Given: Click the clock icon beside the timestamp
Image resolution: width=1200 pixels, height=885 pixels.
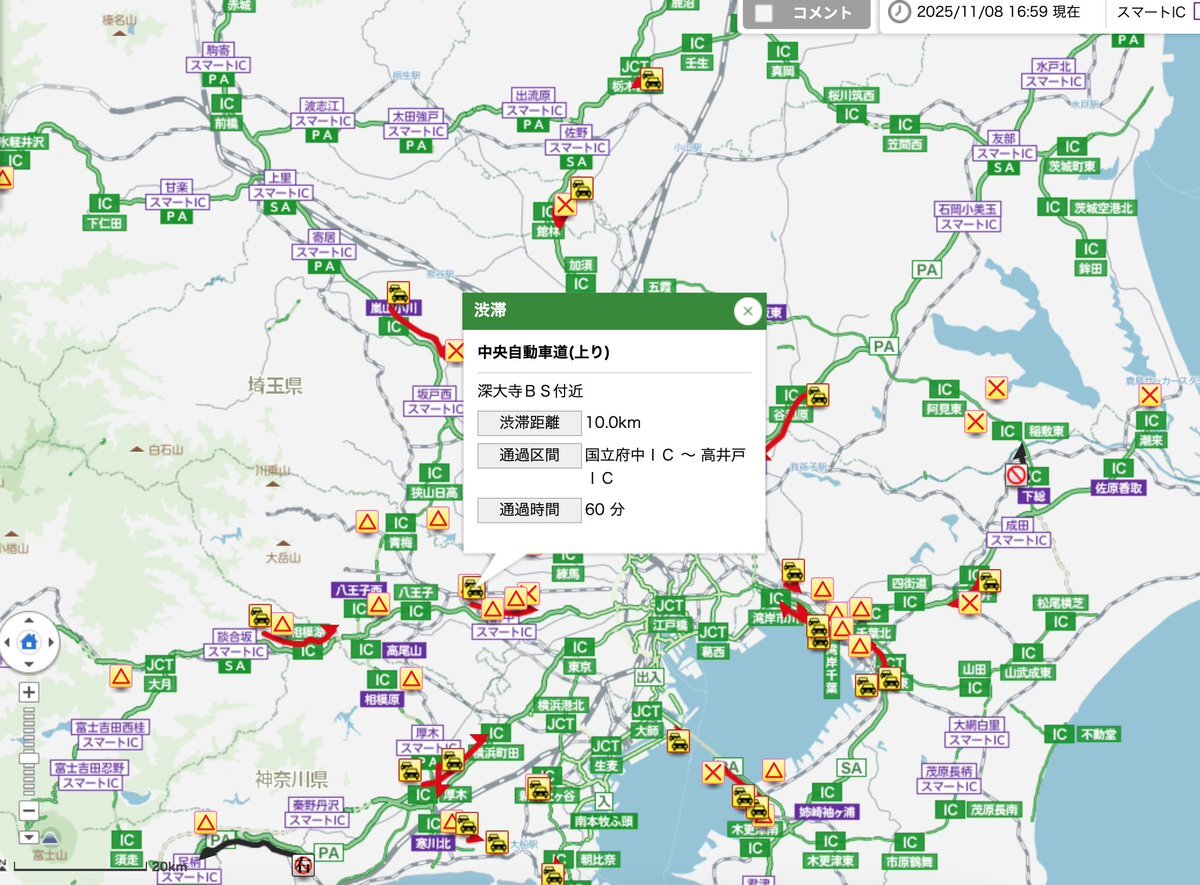Looking at the screenshot, I should [x=901, y=12].
